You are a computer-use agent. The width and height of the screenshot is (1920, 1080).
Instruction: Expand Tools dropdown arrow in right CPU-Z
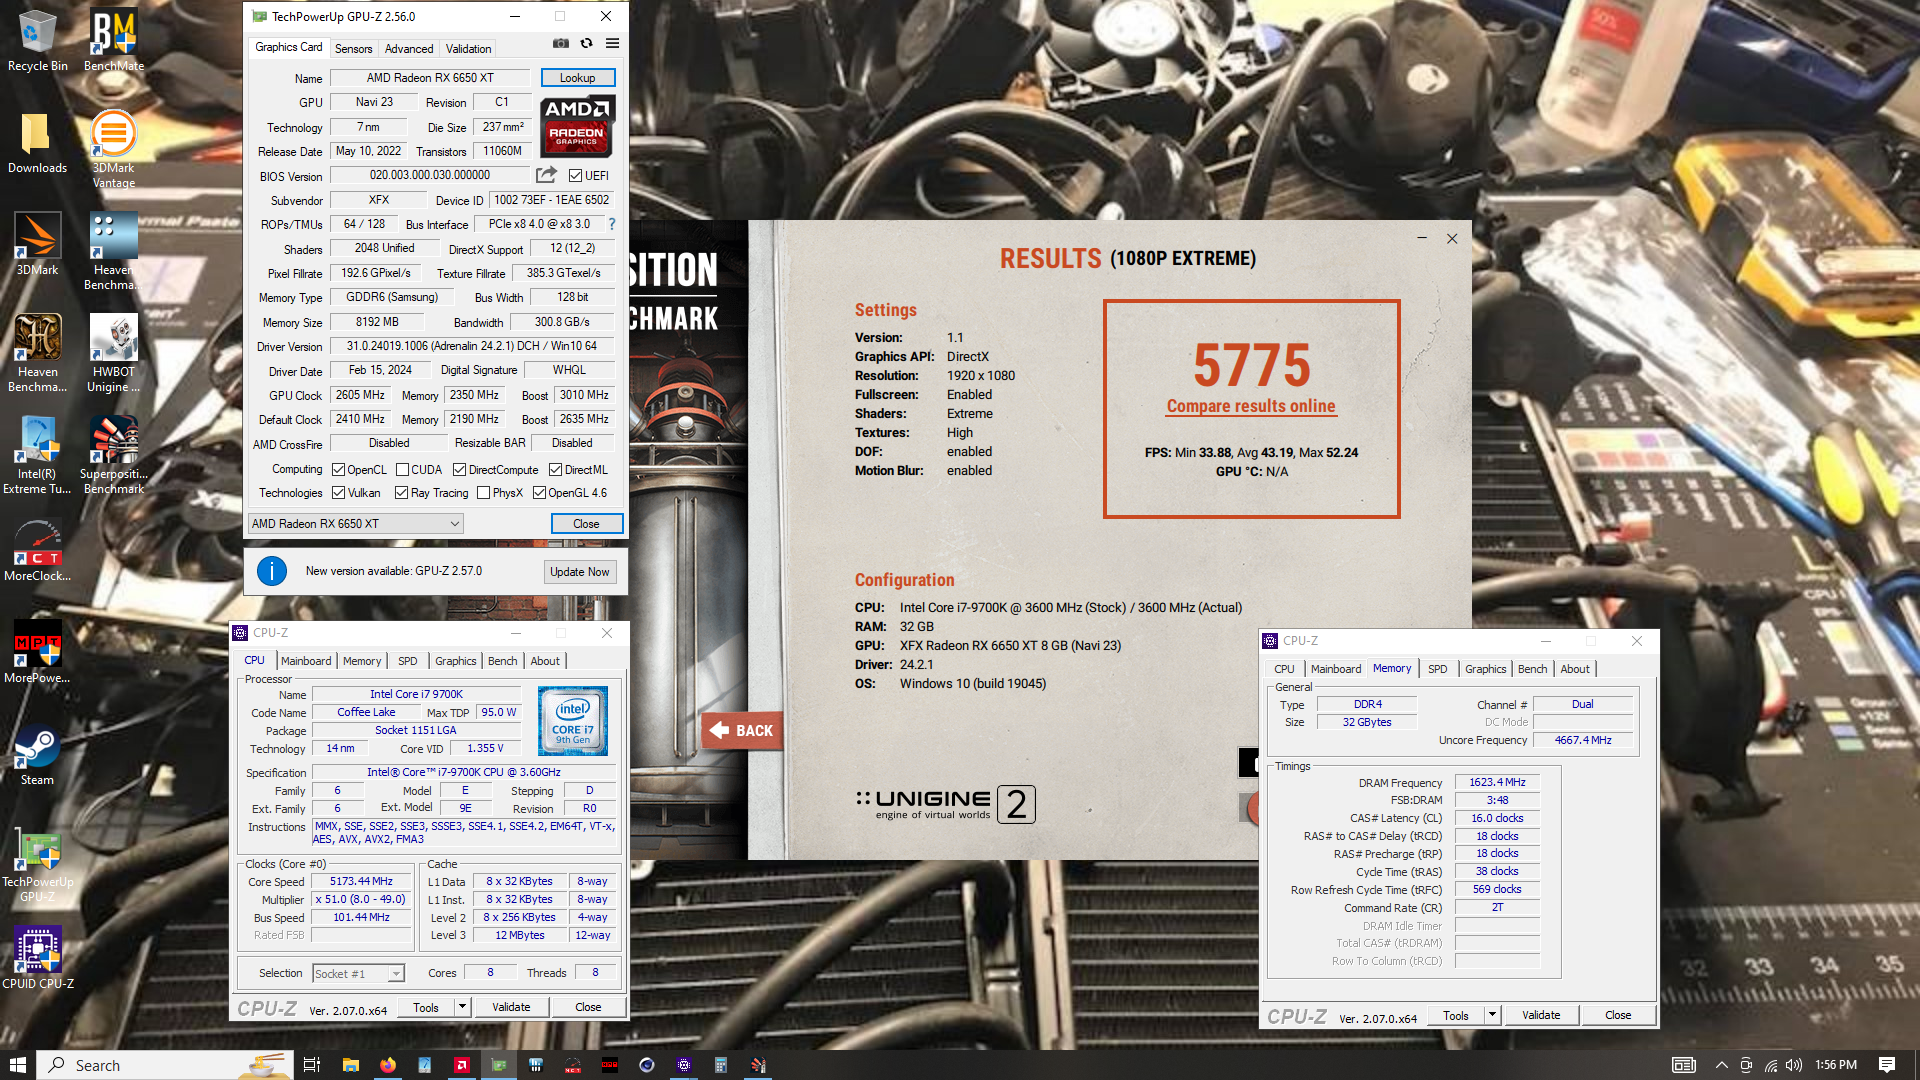[1492, 1015]
